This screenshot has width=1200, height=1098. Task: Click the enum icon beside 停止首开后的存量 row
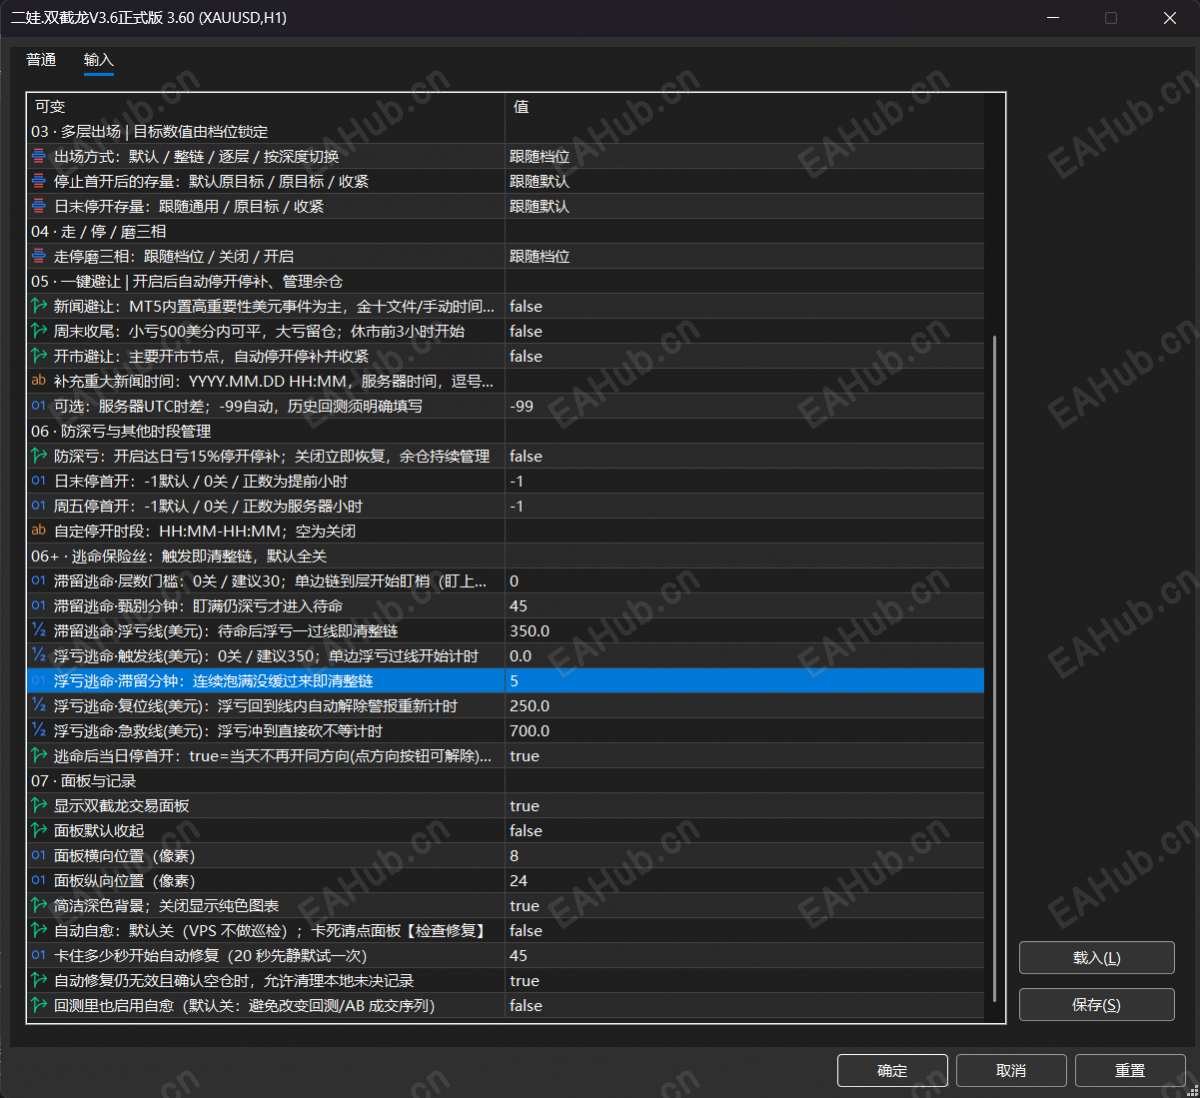pyautogui.click(x=39, y=181)
